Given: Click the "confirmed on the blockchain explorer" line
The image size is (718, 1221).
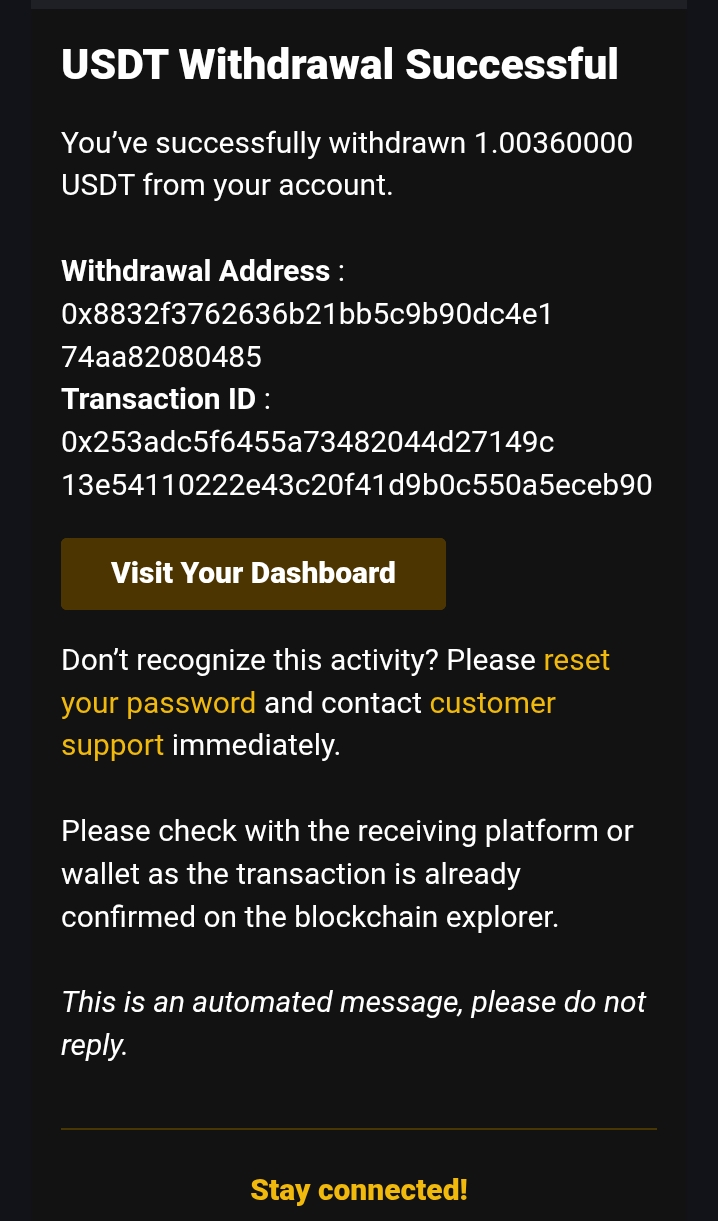Looking at the screenshot, I should [310, 917].
